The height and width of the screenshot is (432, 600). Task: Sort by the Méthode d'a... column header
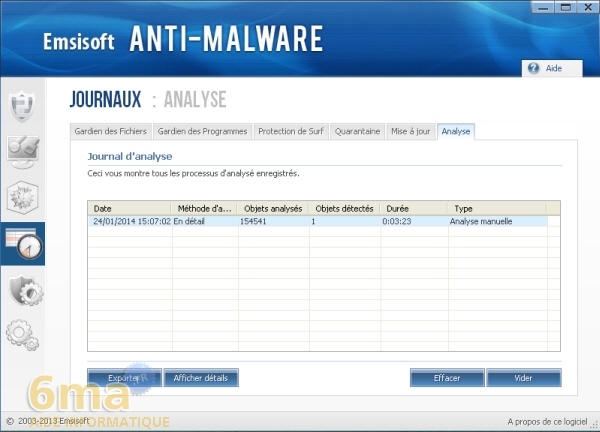click(204, 209)
